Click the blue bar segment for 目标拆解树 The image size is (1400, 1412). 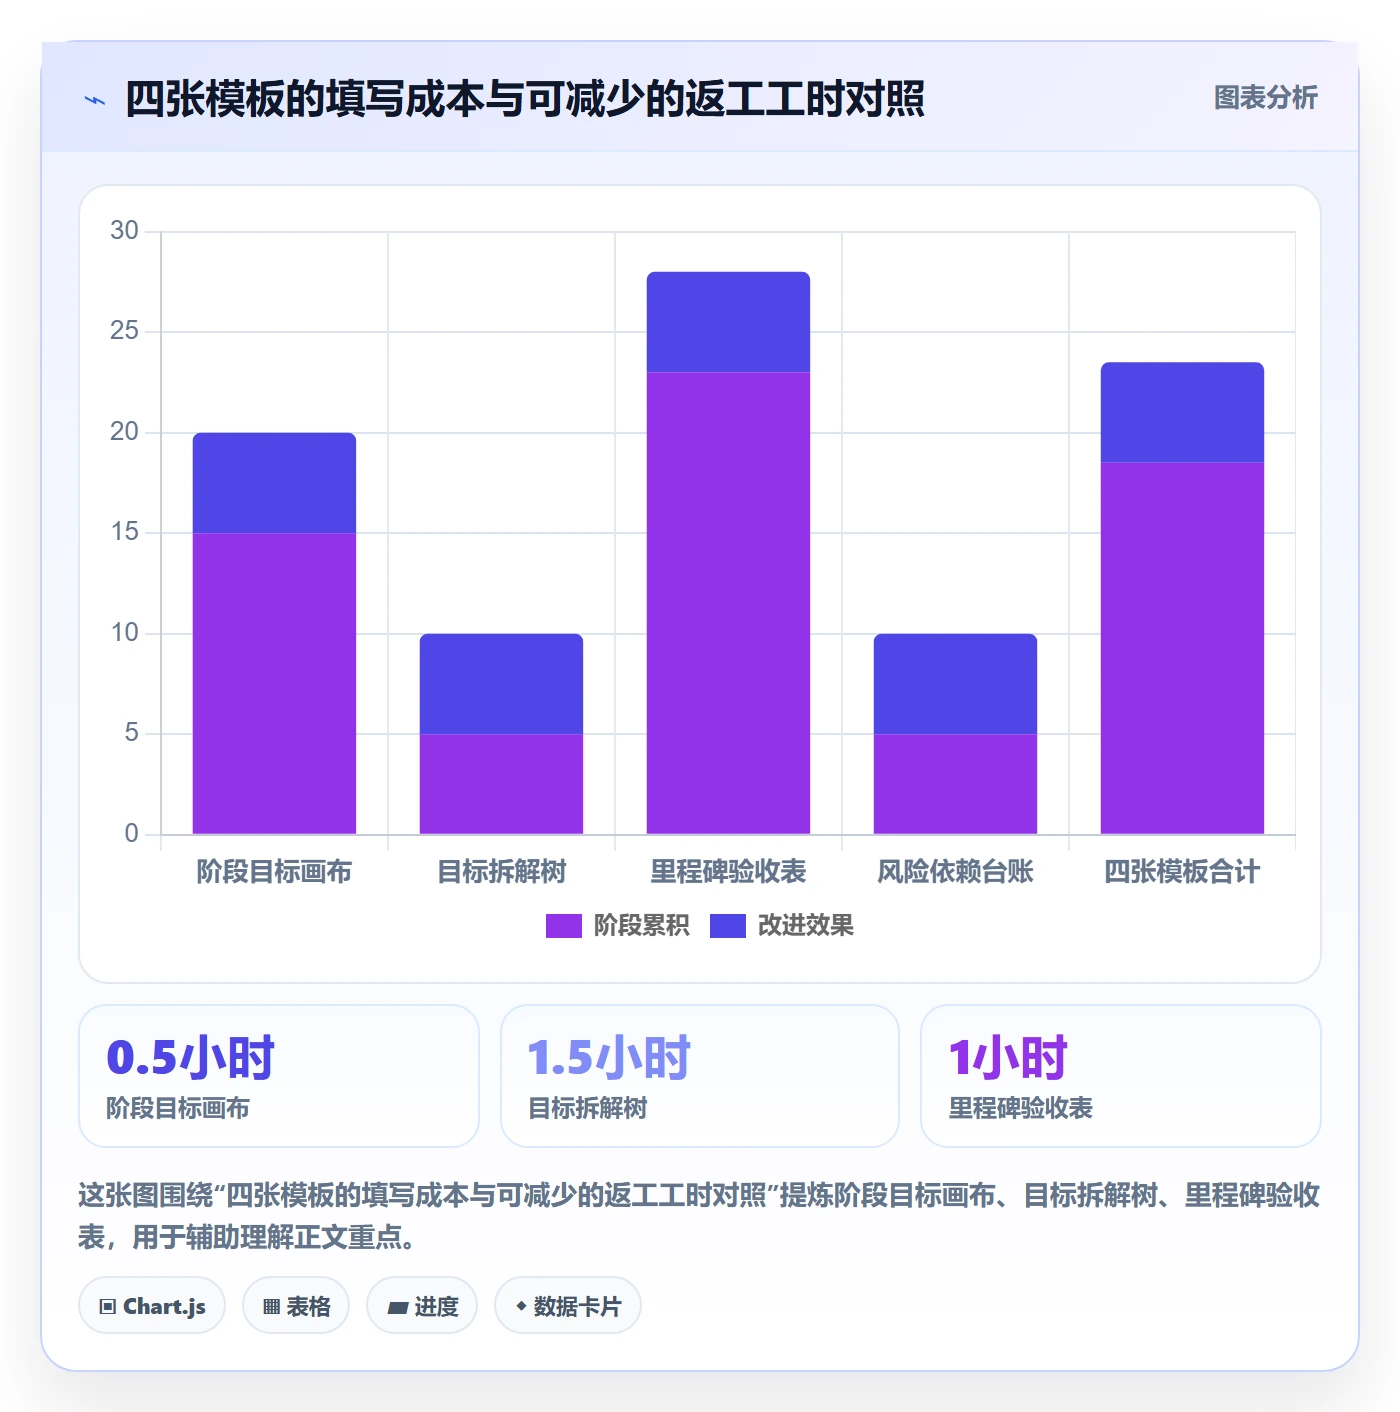click(501, 684)
